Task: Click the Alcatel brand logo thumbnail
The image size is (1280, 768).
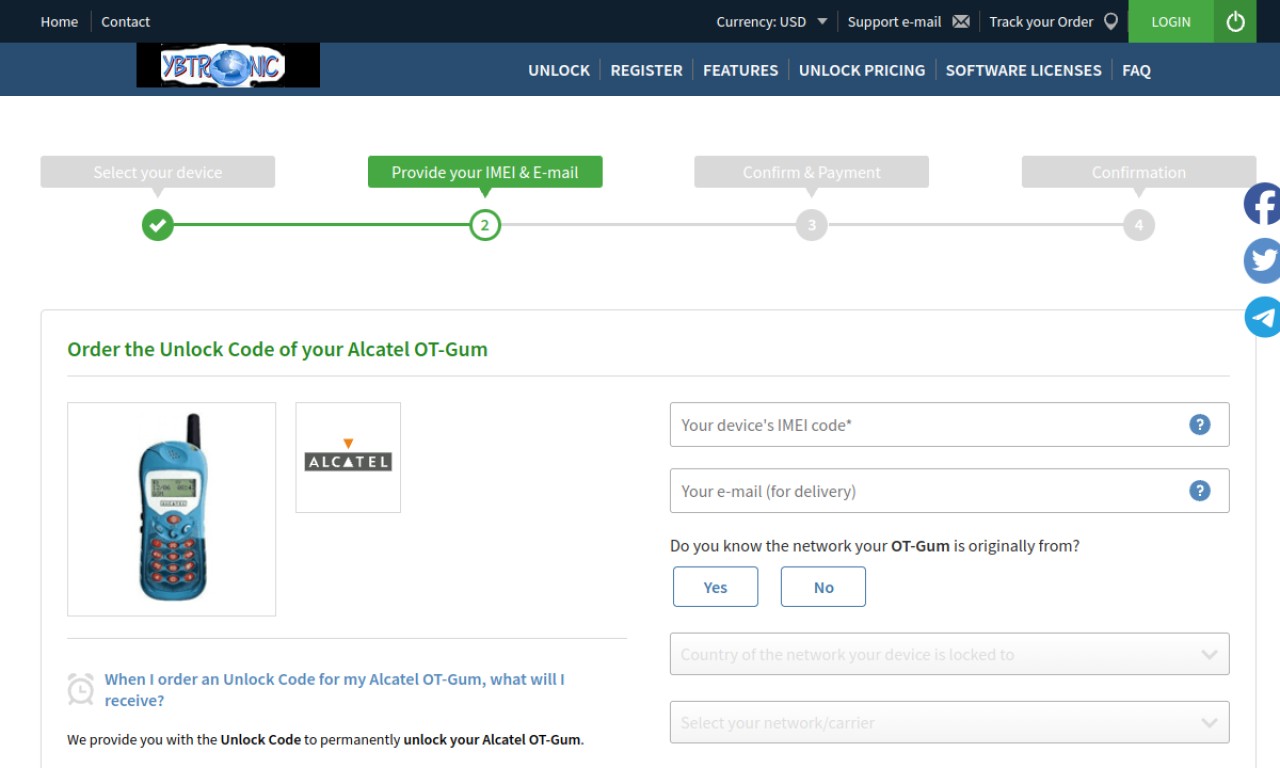Action: (x=348, y=458)
